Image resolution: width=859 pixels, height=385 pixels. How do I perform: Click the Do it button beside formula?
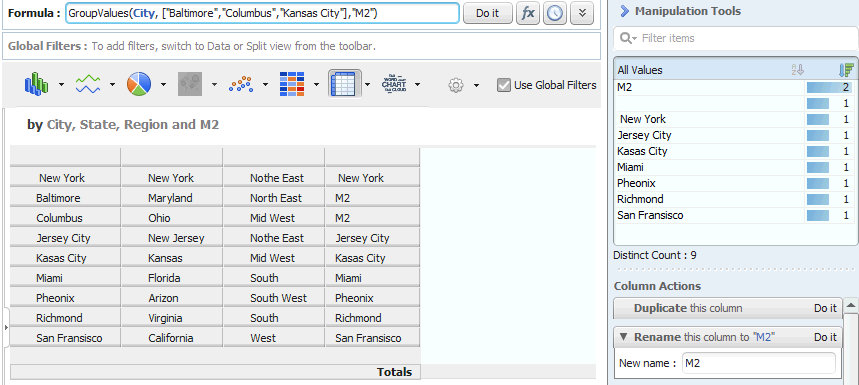[488, 13]
